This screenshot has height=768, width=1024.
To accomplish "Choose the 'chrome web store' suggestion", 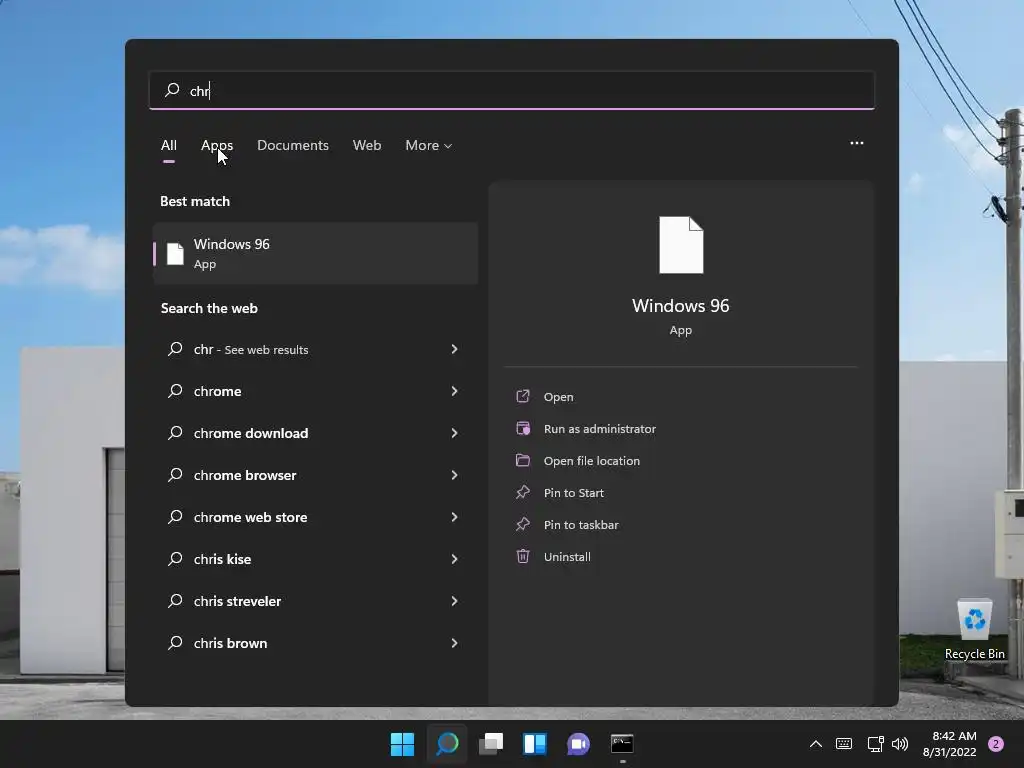I will pos(315,517).
